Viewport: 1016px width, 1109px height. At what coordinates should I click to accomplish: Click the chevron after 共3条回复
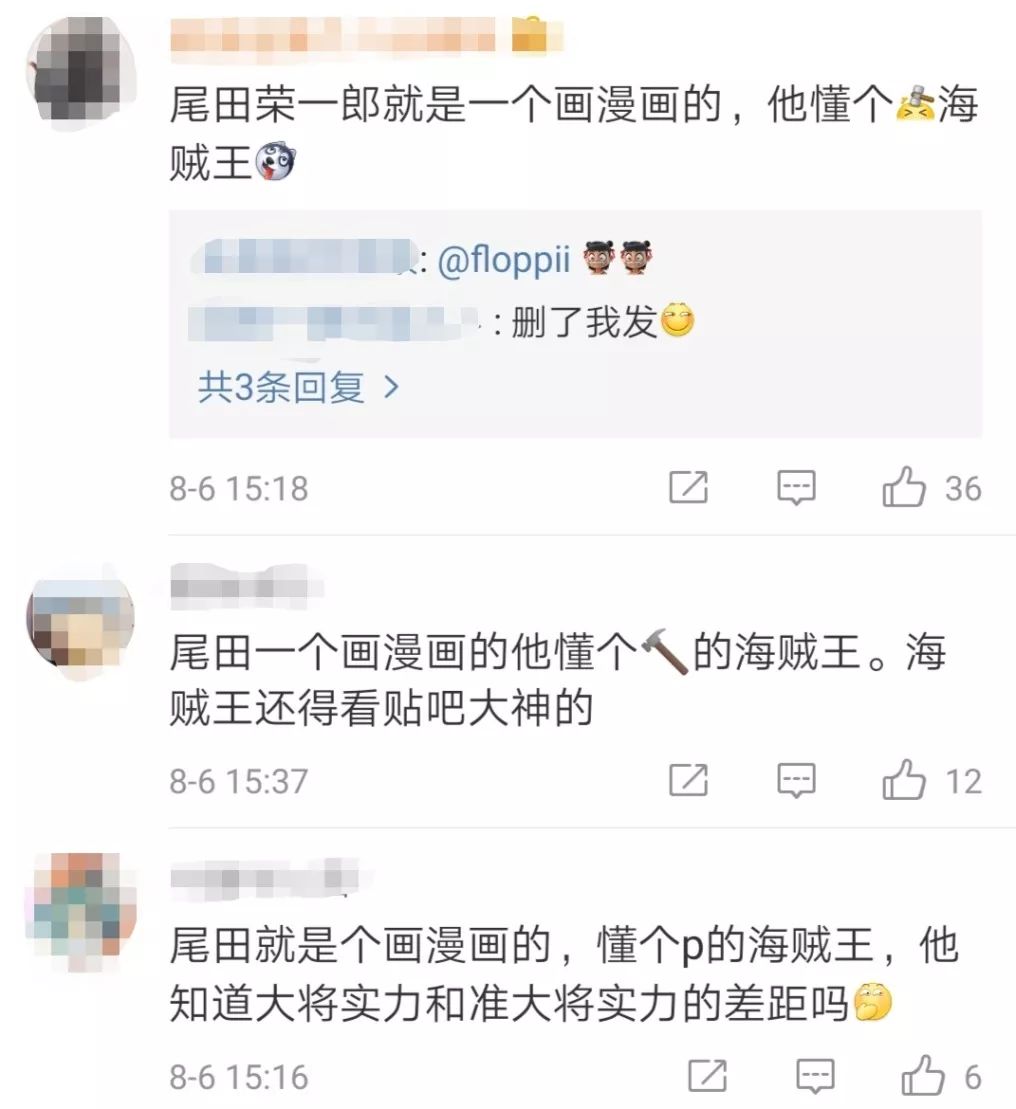click(391, 388)
